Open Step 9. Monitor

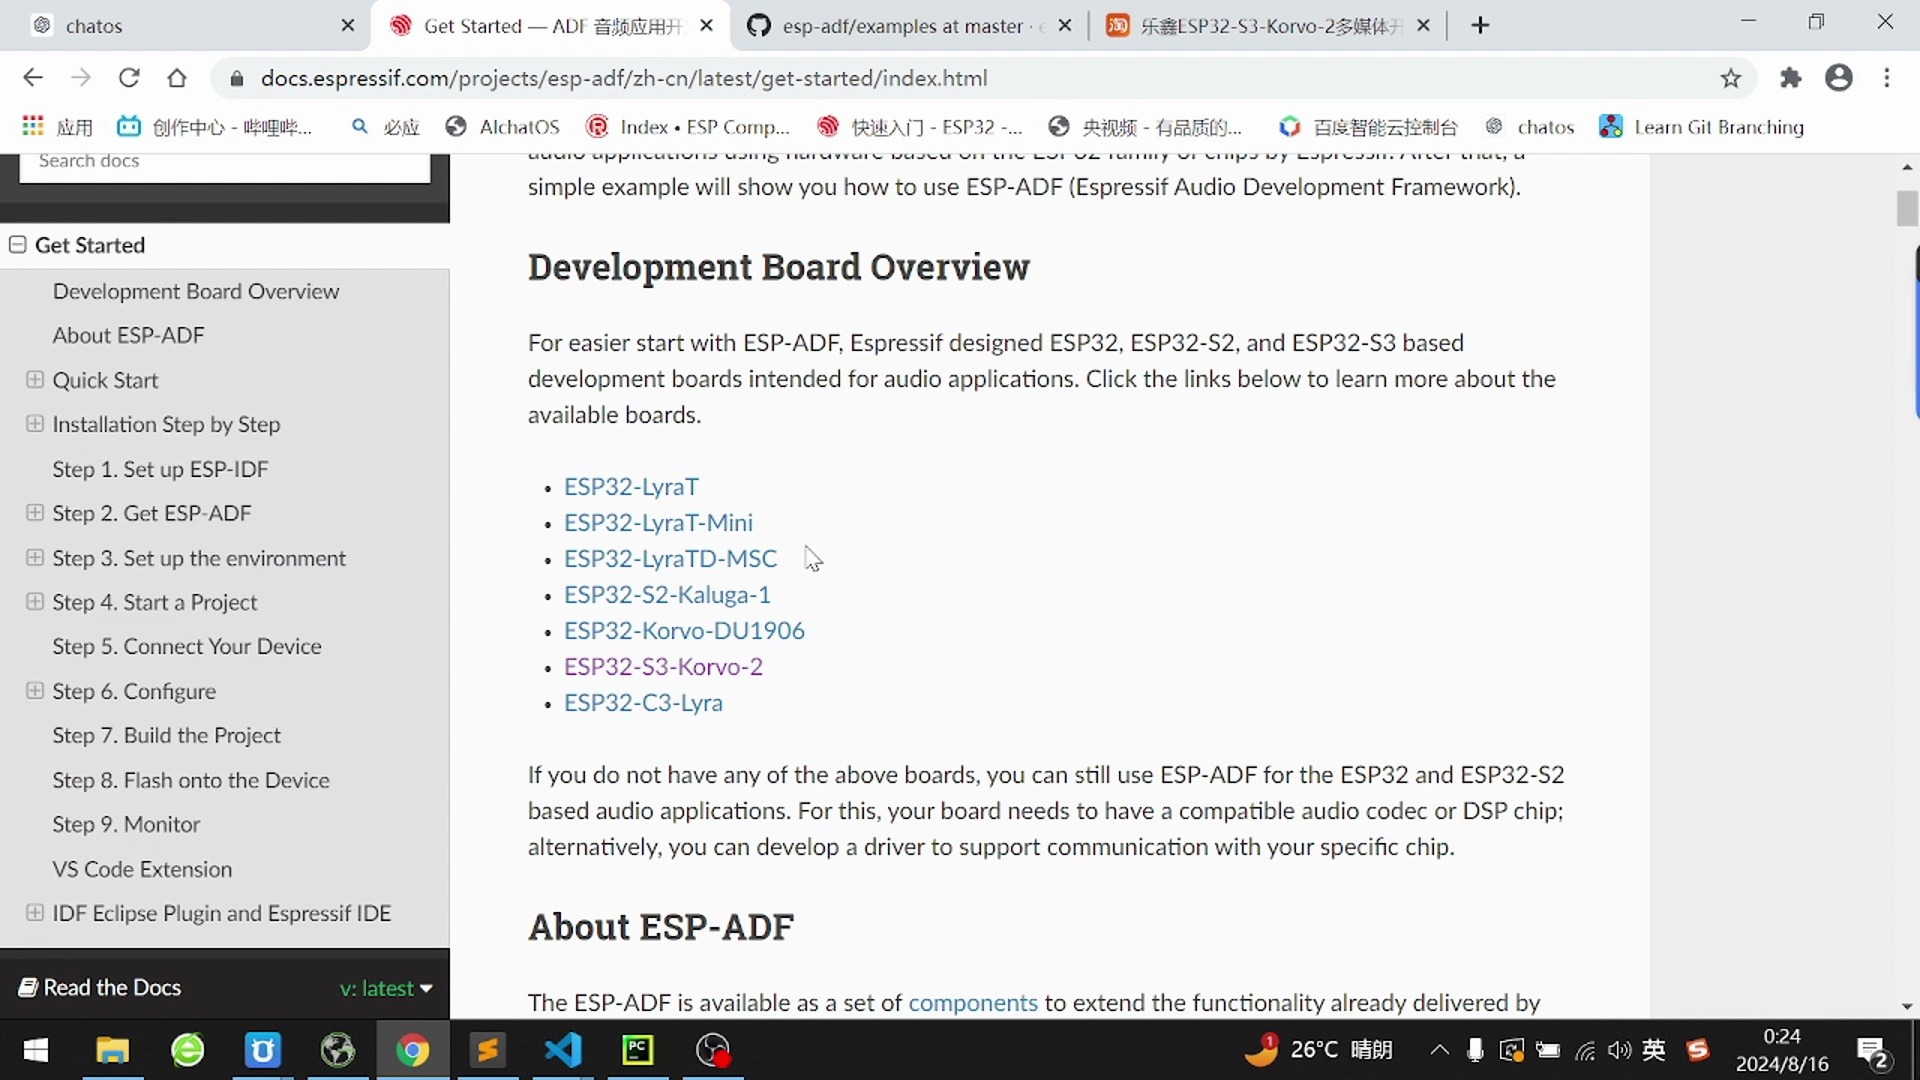pyautogui.click(x=126, y=824)
